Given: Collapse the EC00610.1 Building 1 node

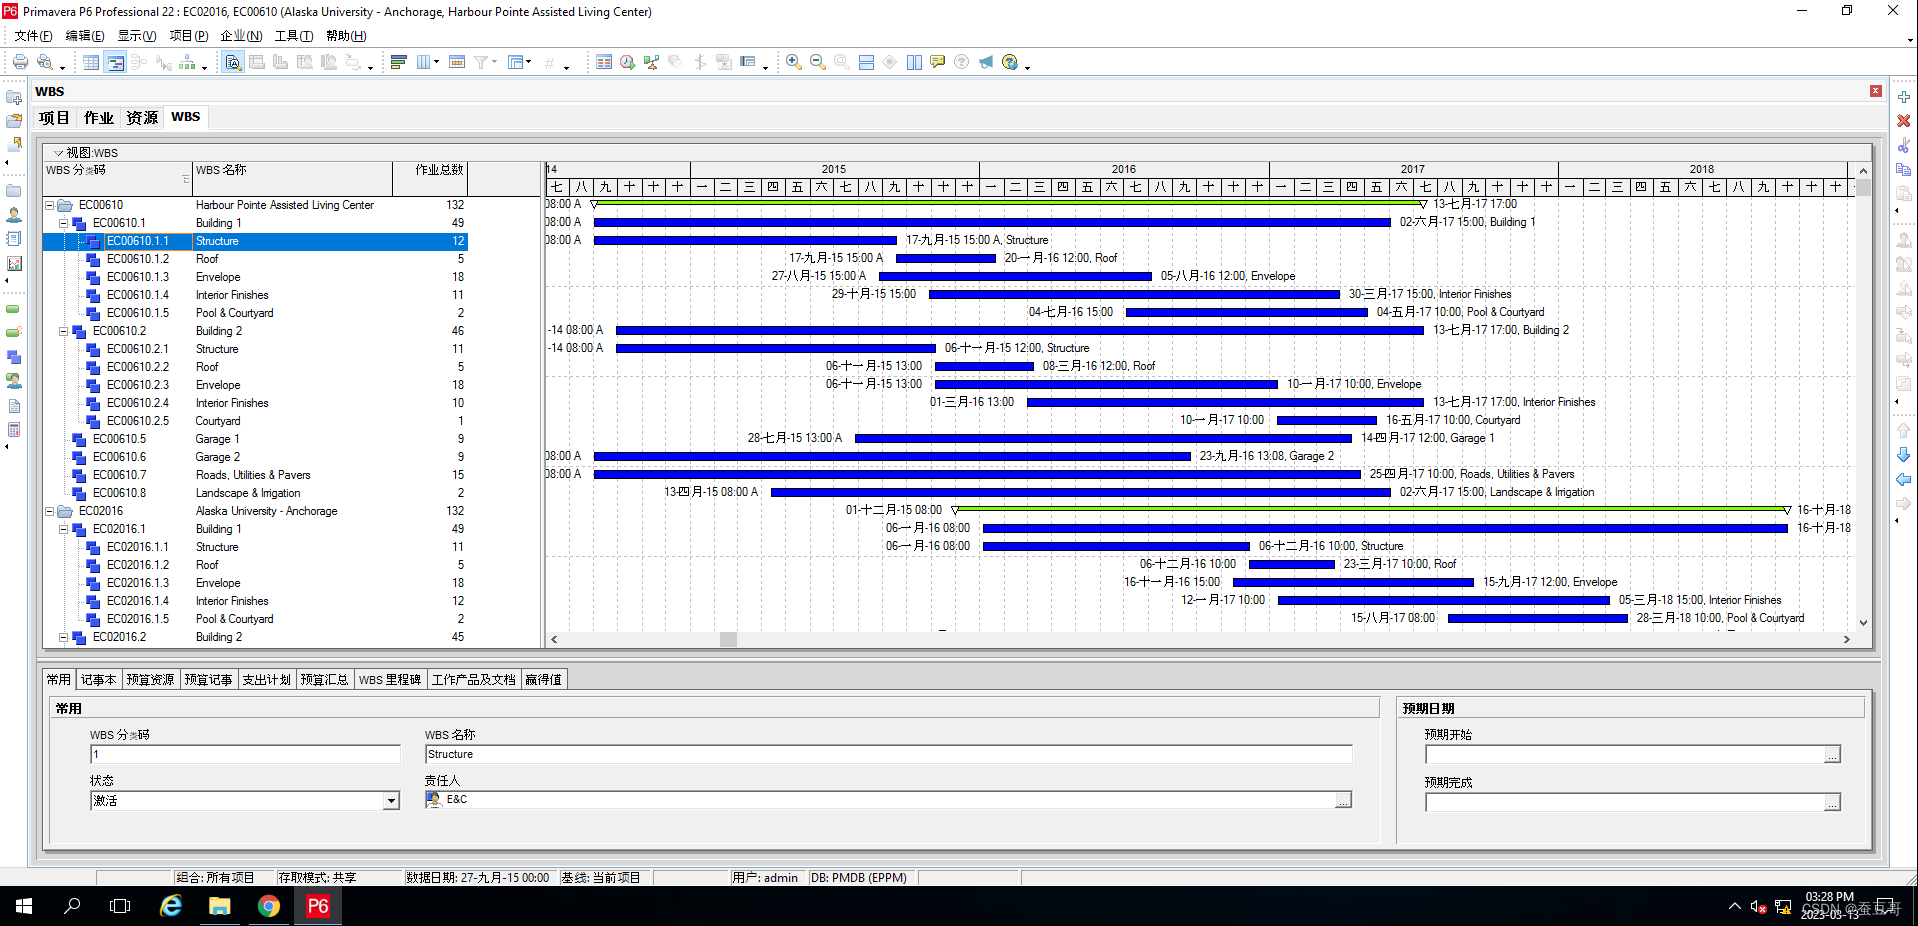Looking at the screenshot, I should coord(64,223).
